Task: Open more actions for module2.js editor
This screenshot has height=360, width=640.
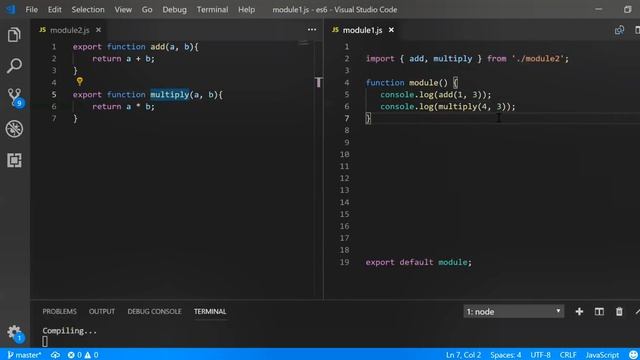Action: coord(312,29)
